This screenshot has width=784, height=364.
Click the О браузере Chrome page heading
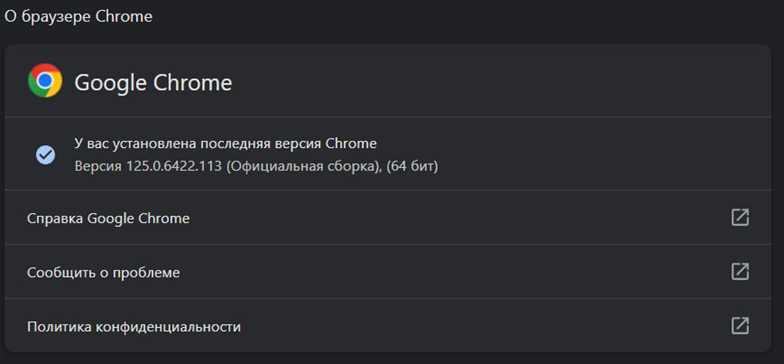tap(78, 16)
